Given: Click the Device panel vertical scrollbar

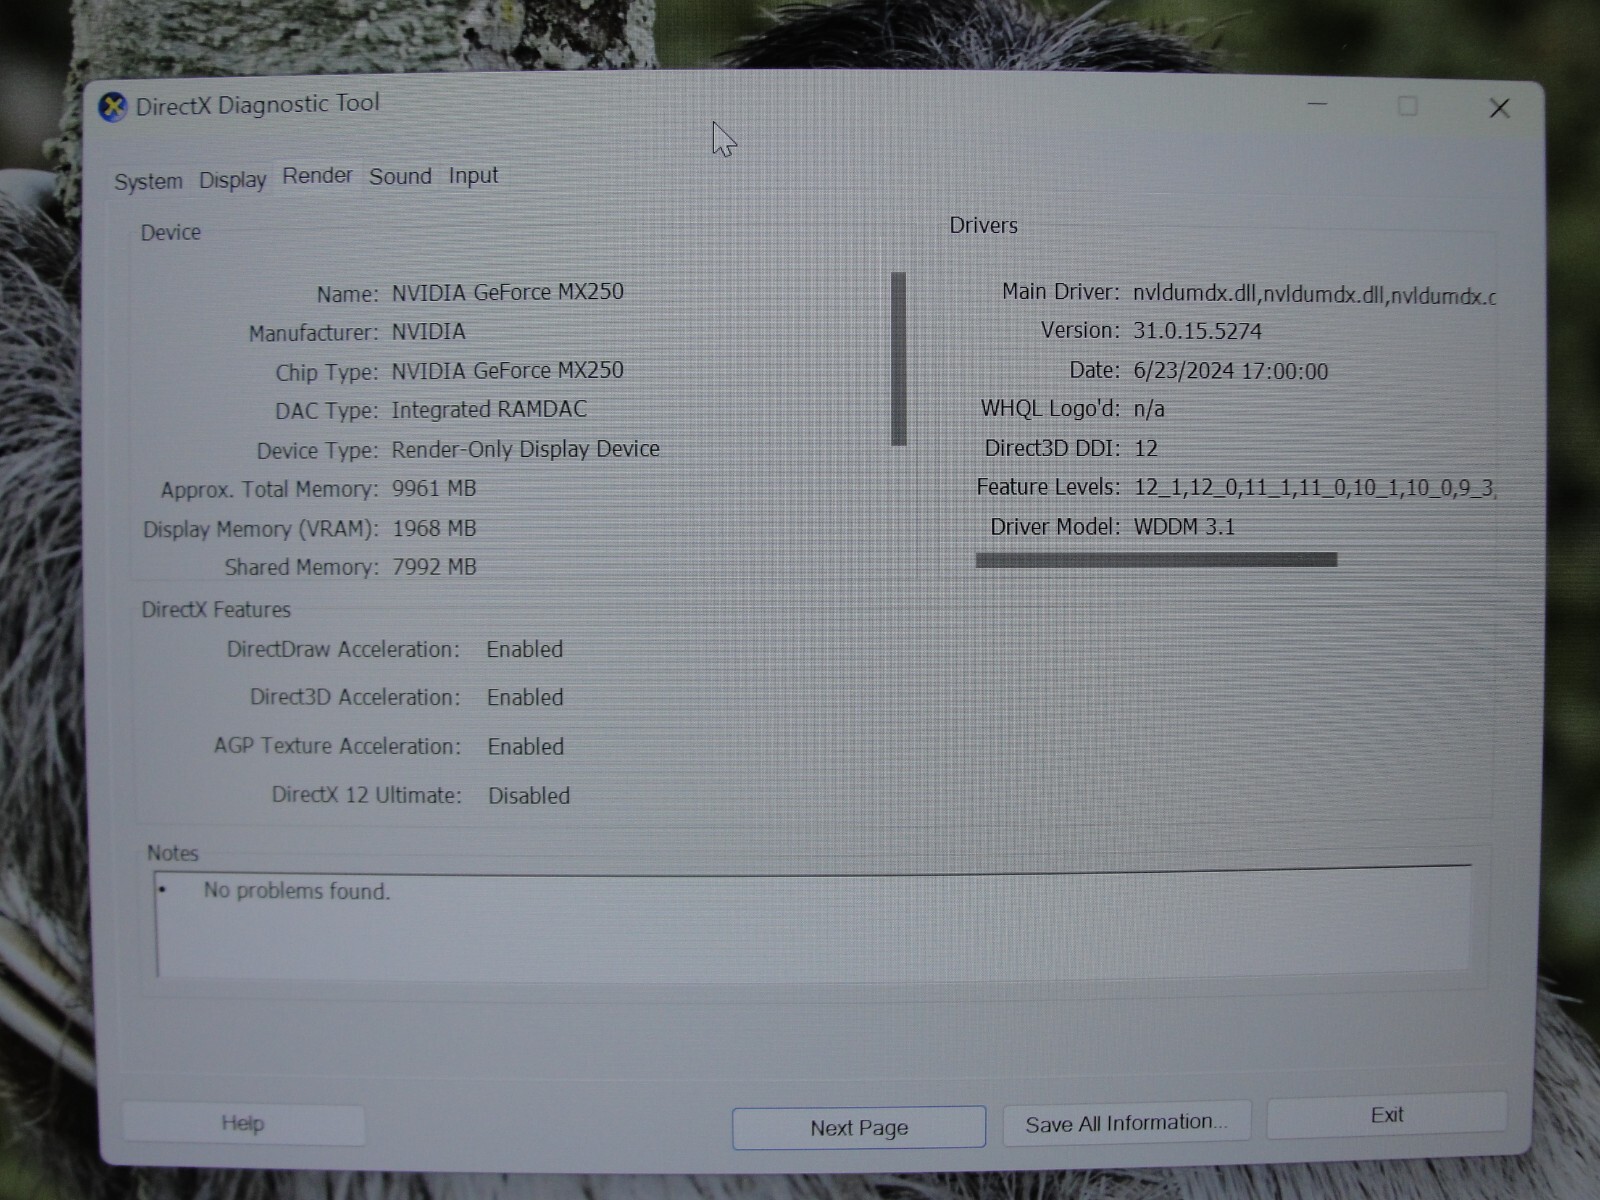Looking at the screenshot, I should pos(898,358).
